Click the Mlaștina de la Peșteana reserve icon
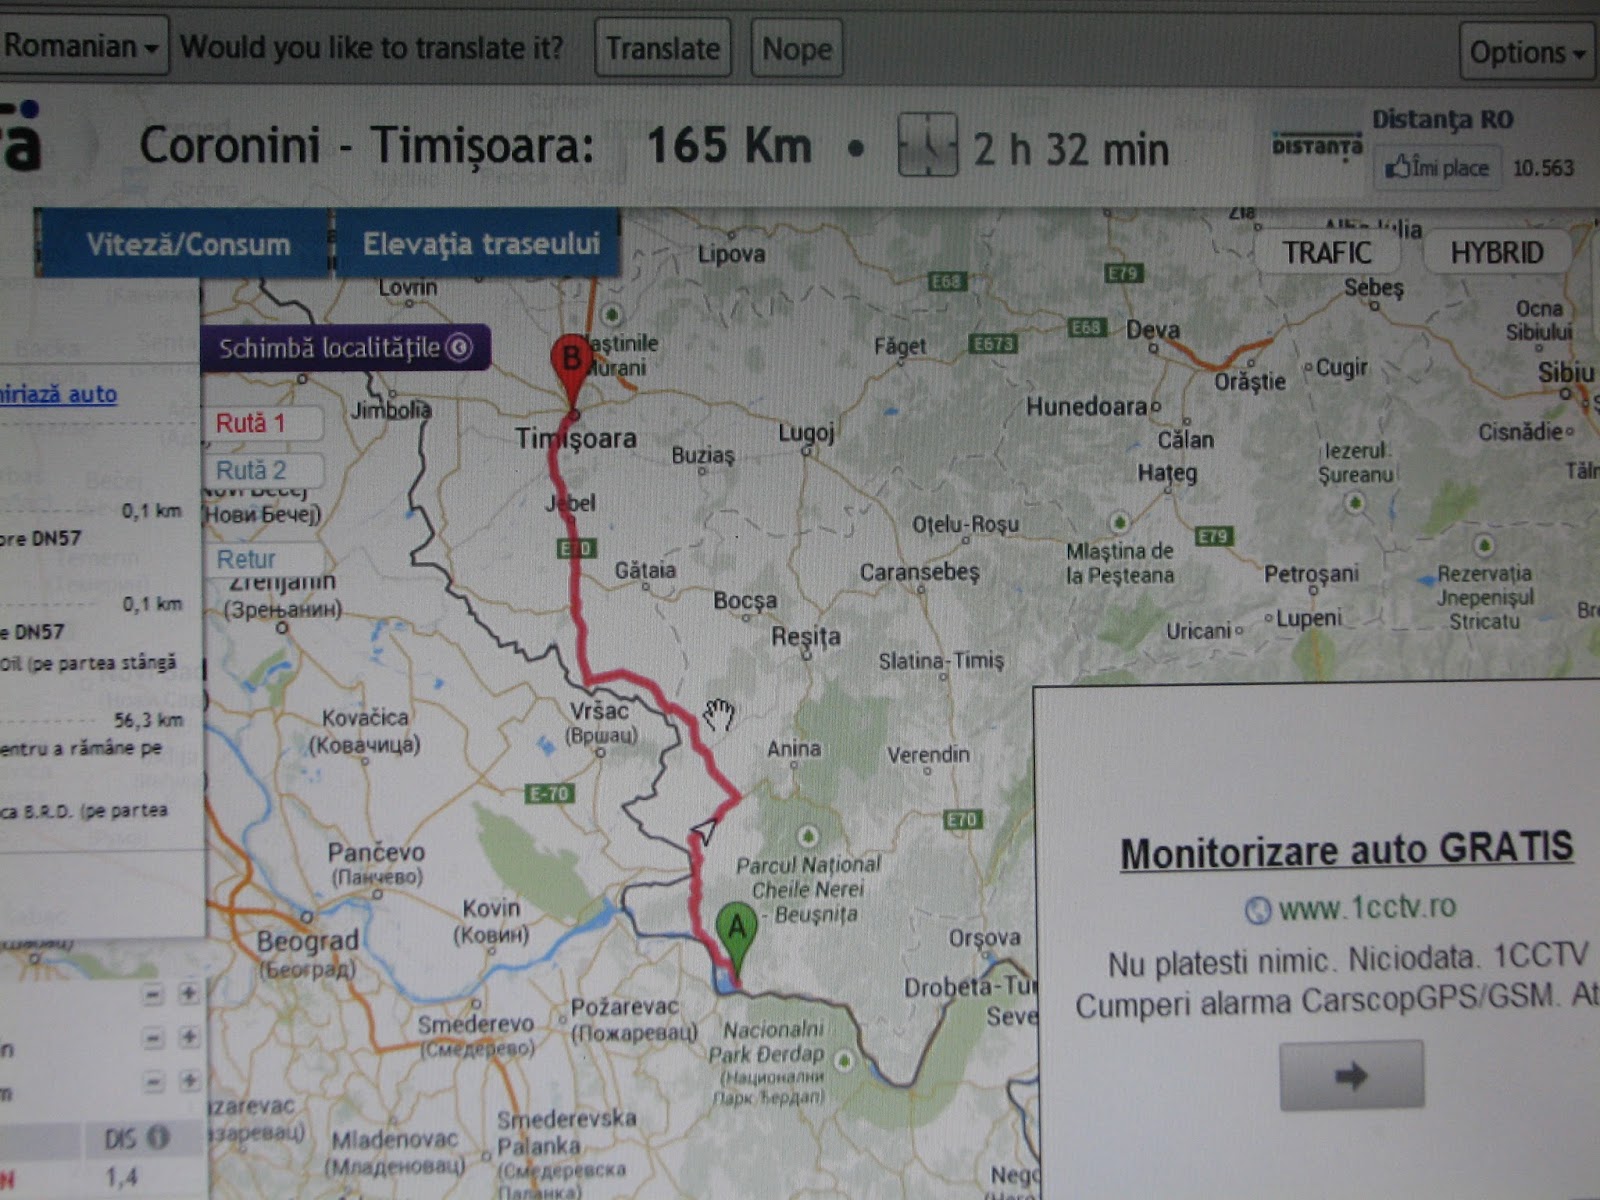 [x=1119, y=522]
